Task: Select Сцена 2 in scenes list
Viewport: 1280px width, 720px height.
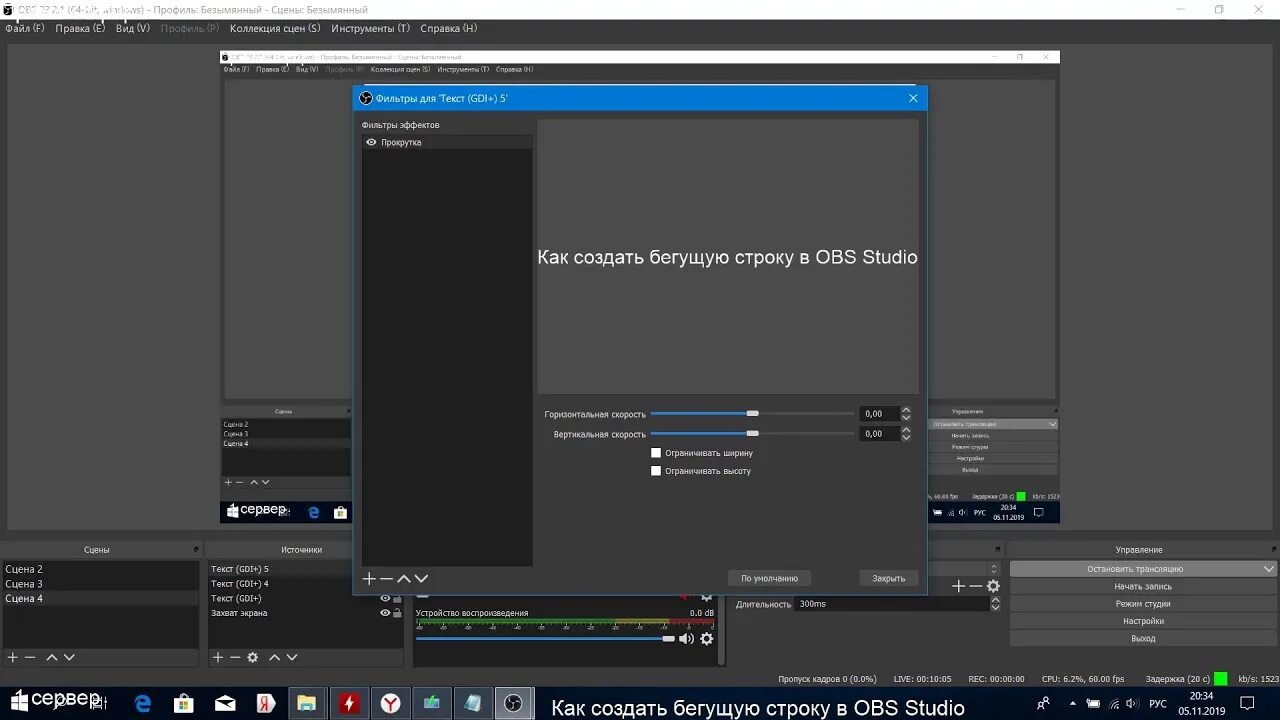Action: click(x=100, y=569)
